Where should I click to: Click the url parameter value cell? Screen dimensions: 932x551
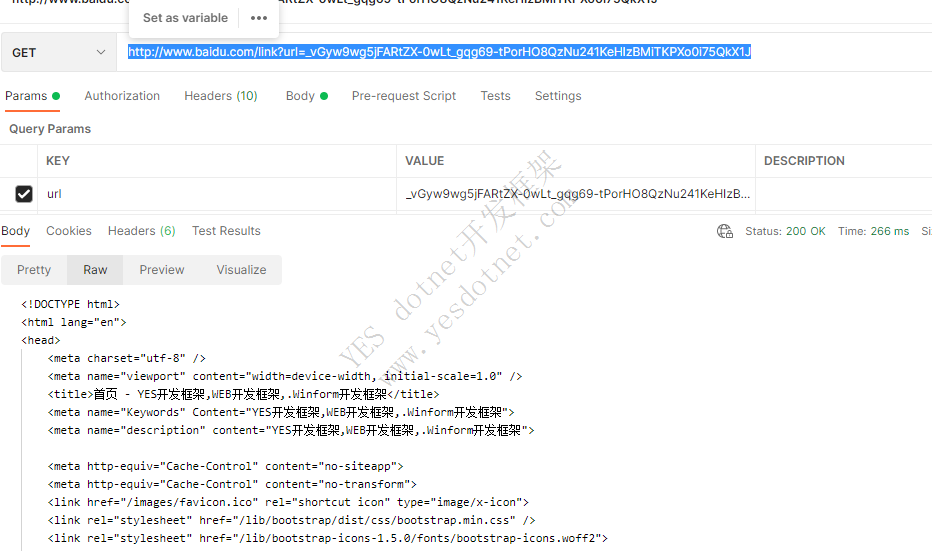[576, 194]
